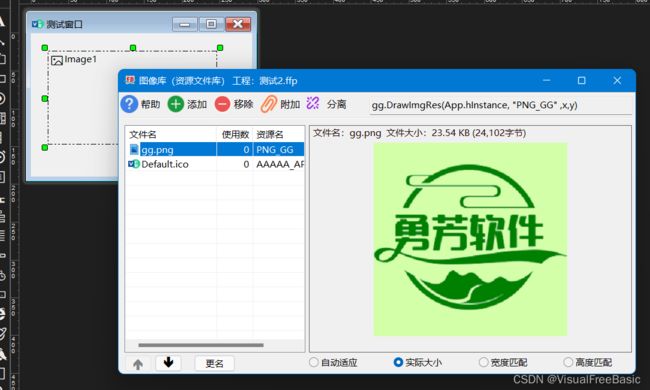Click the Default.ico file icon

134,164
